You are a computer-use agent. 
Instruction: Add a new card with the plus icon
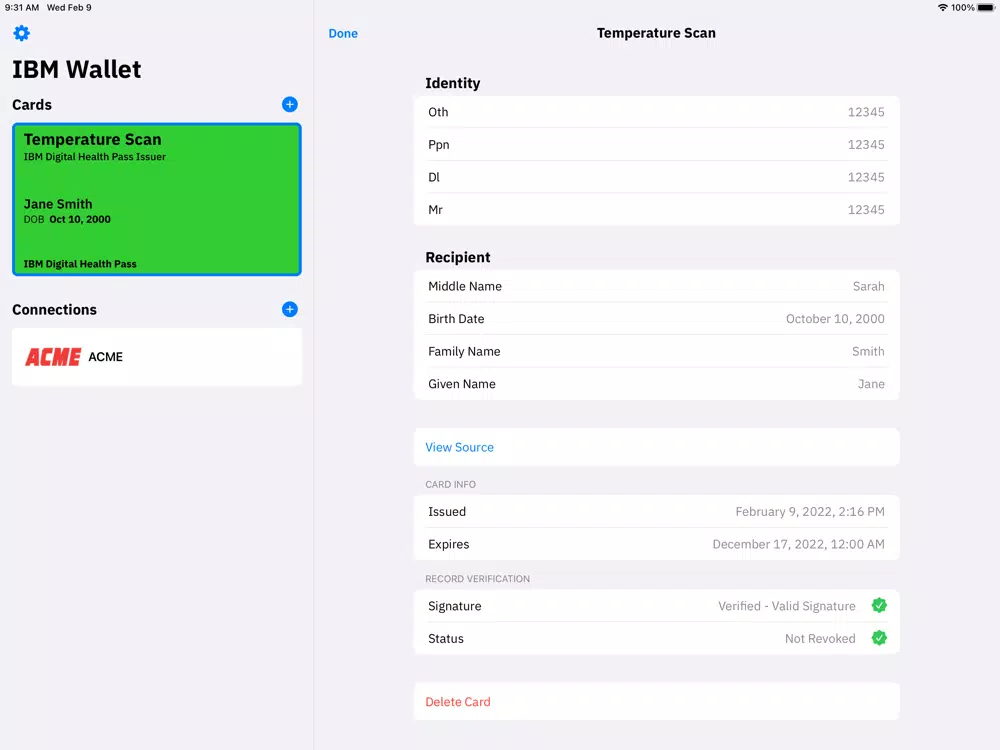[290, 105]
